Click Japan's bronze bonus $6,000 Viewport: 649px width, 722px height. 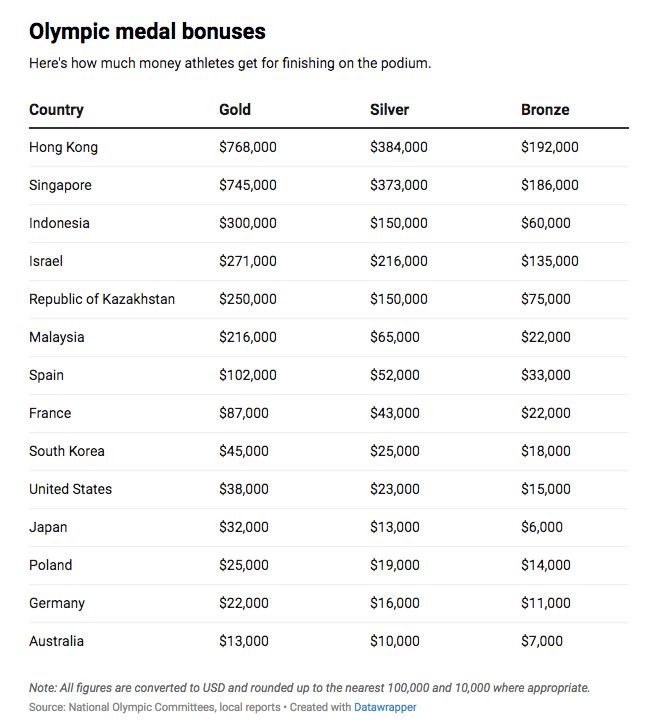coord(542,527)
